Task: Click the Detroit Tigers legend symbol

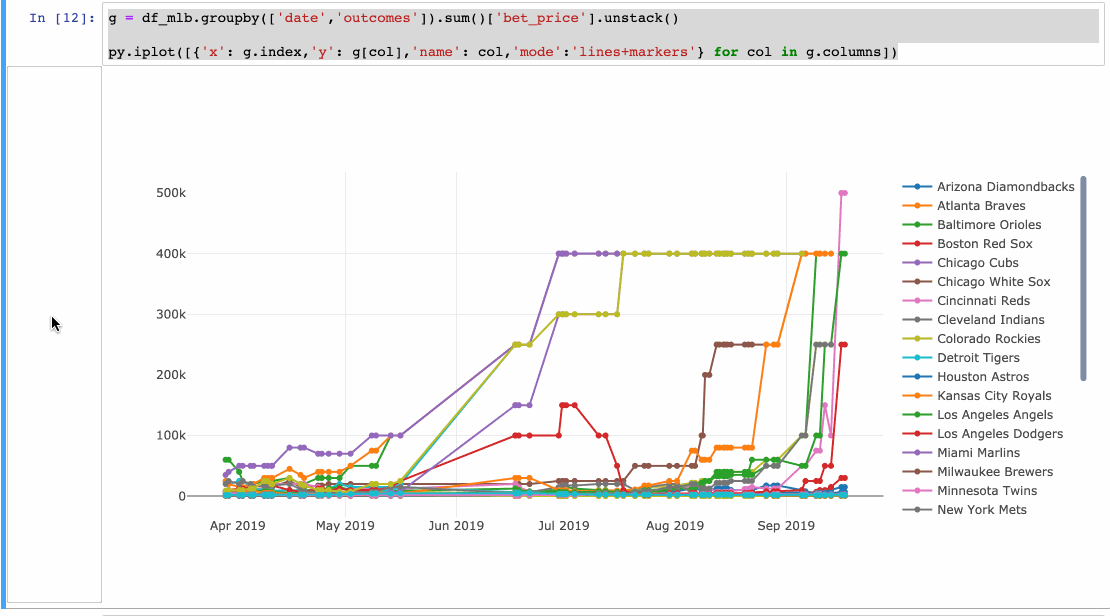Action: [919, 357]
